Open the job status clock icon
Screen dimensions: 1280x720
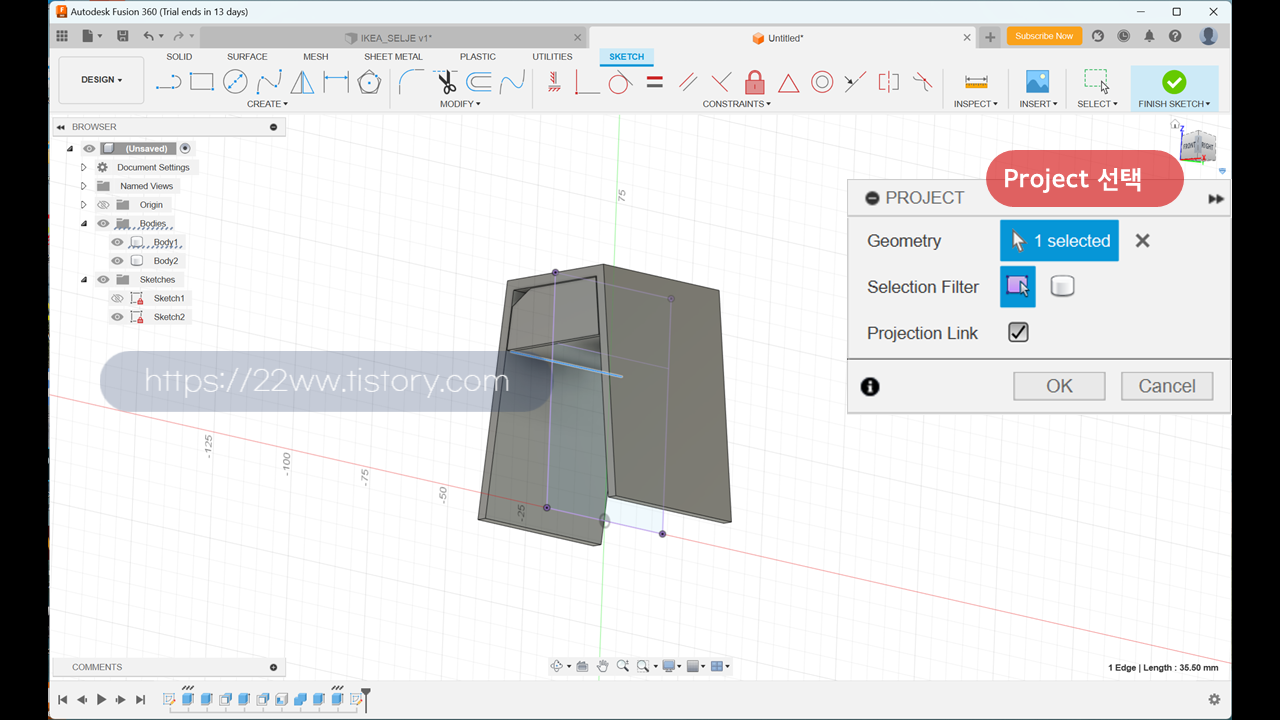point(1123,36)
